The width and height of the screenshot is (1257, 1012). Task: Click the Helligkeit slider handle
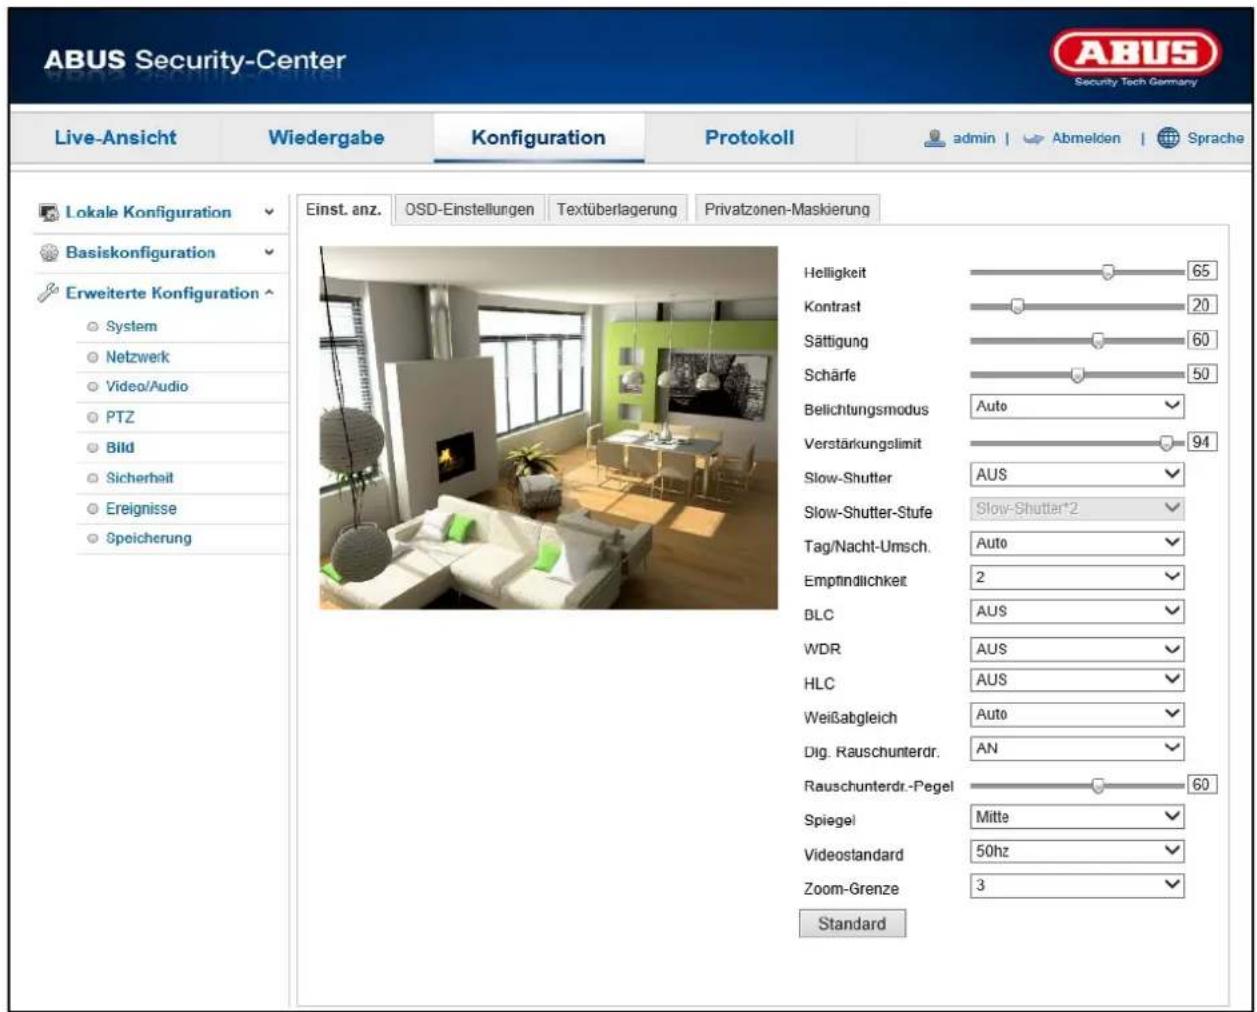coord(1108,272)
